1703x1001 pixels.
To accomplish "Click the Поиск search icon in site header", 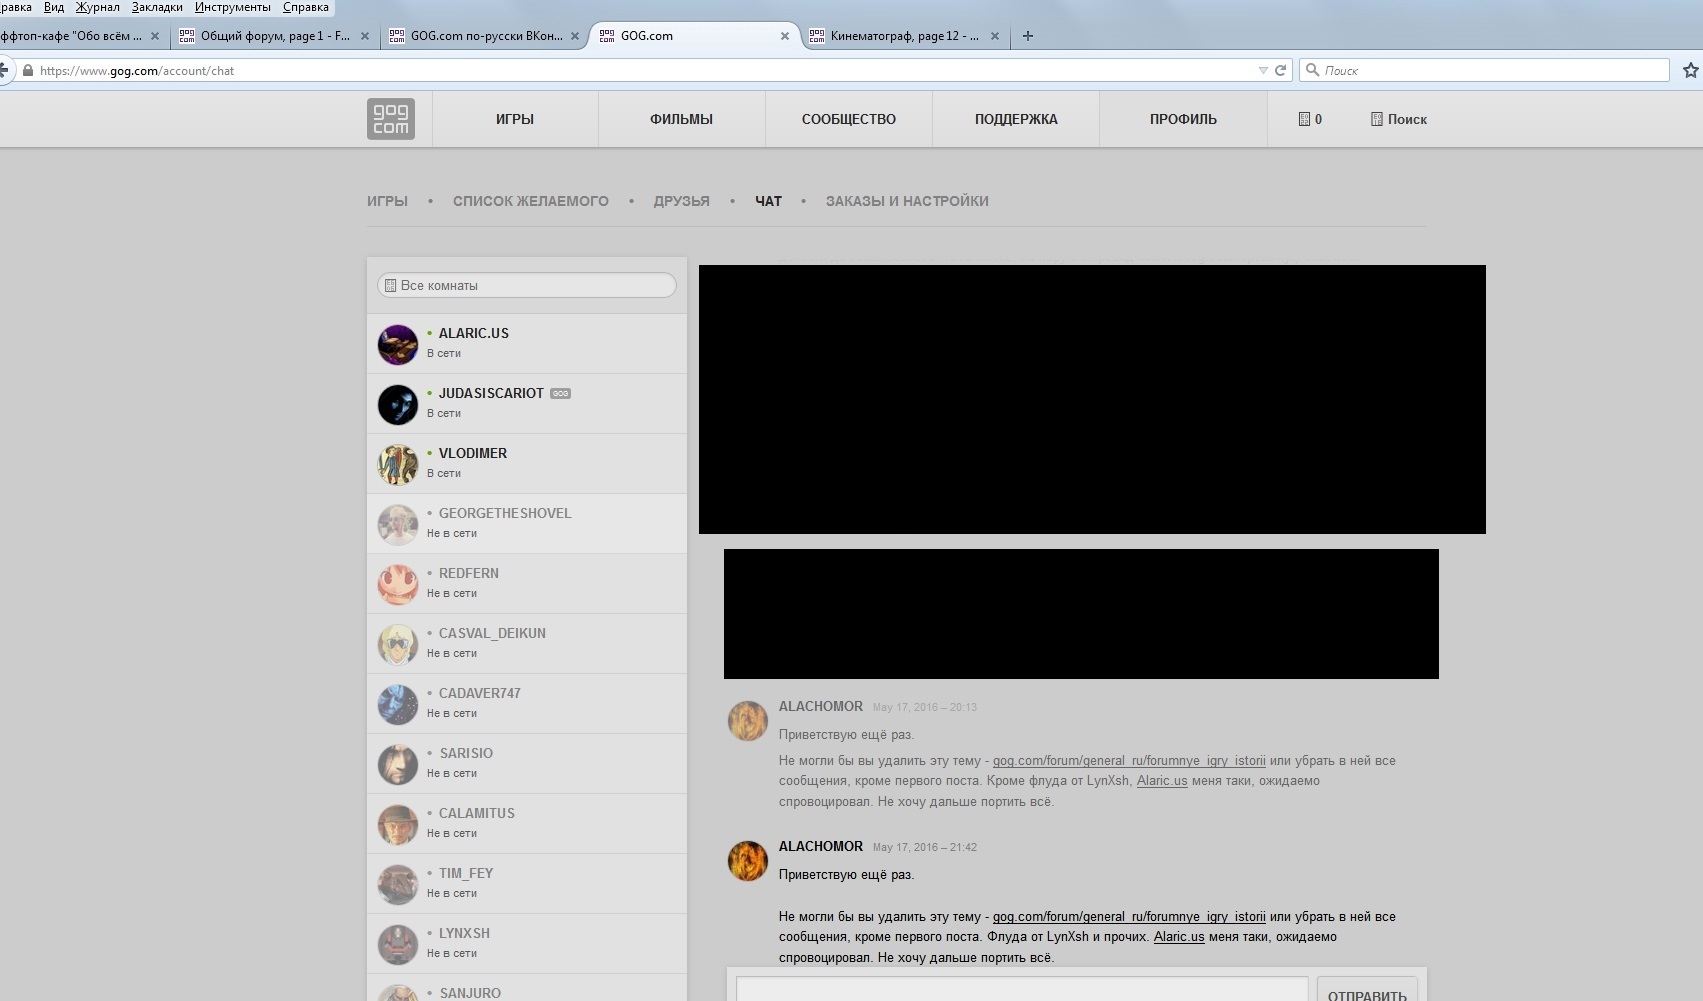I will point(1398,119).
